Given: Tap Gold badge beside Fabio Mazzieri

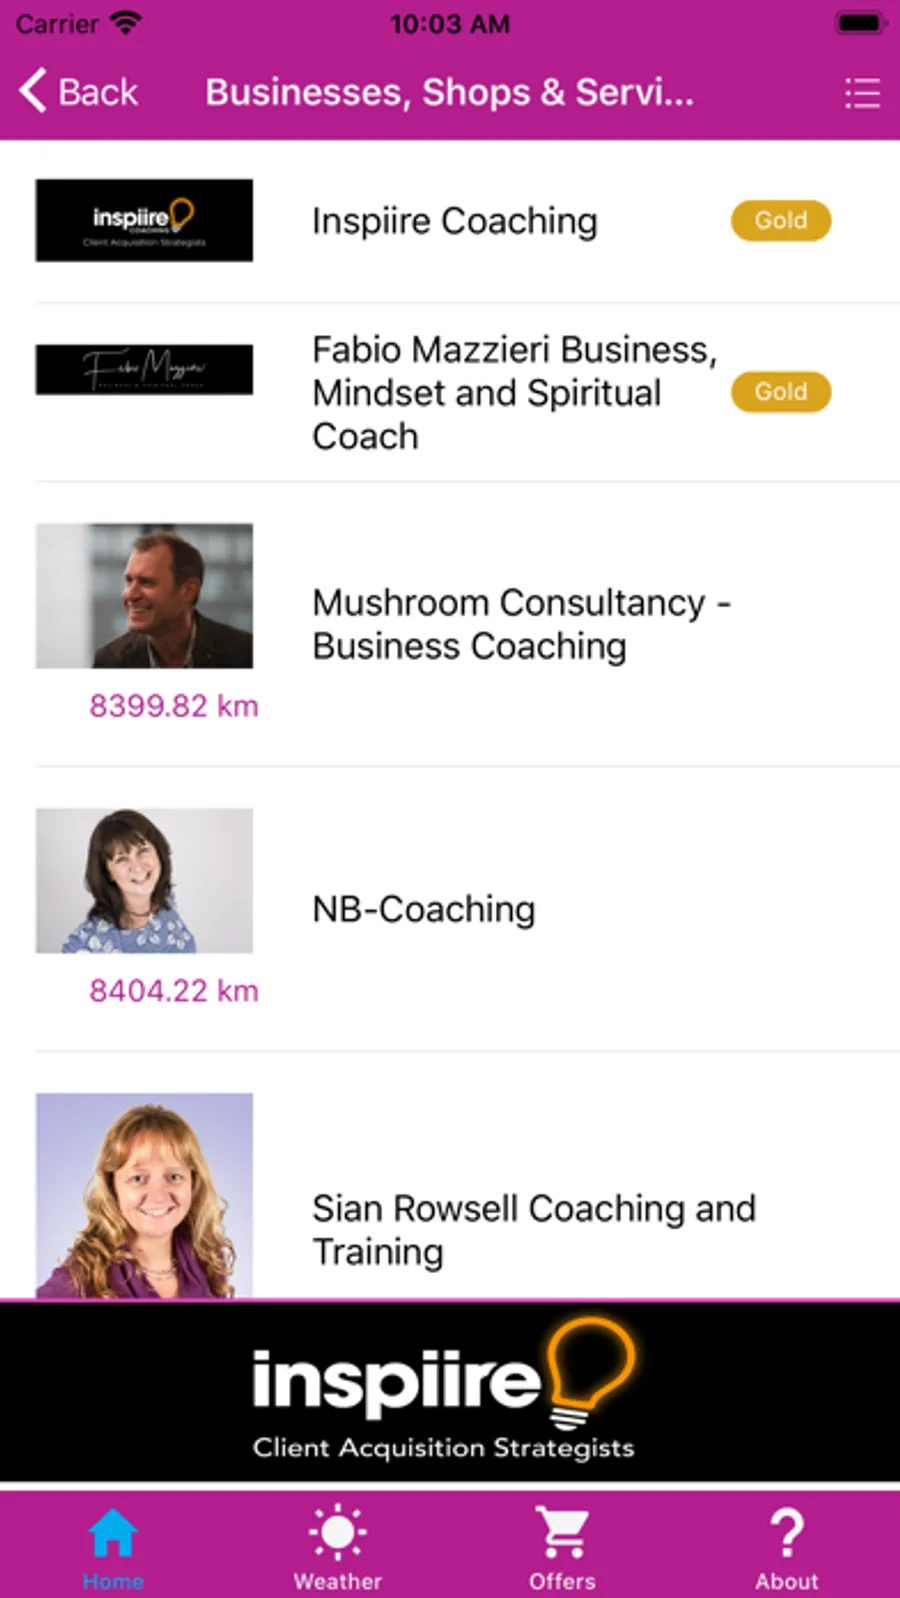Looking at the screenshot, I should (x=780, y=392).
